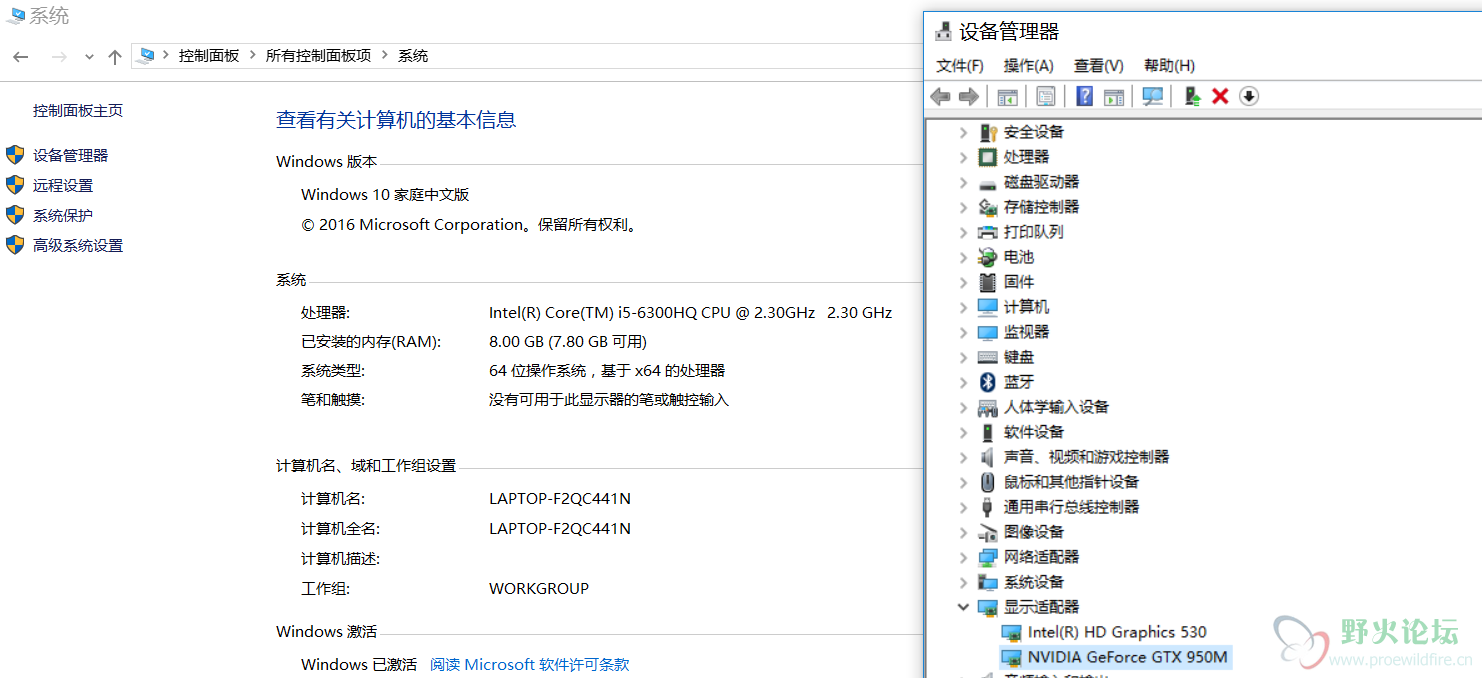Click the WORKGROUP value
1482x678 pixels.
point(539,588)
